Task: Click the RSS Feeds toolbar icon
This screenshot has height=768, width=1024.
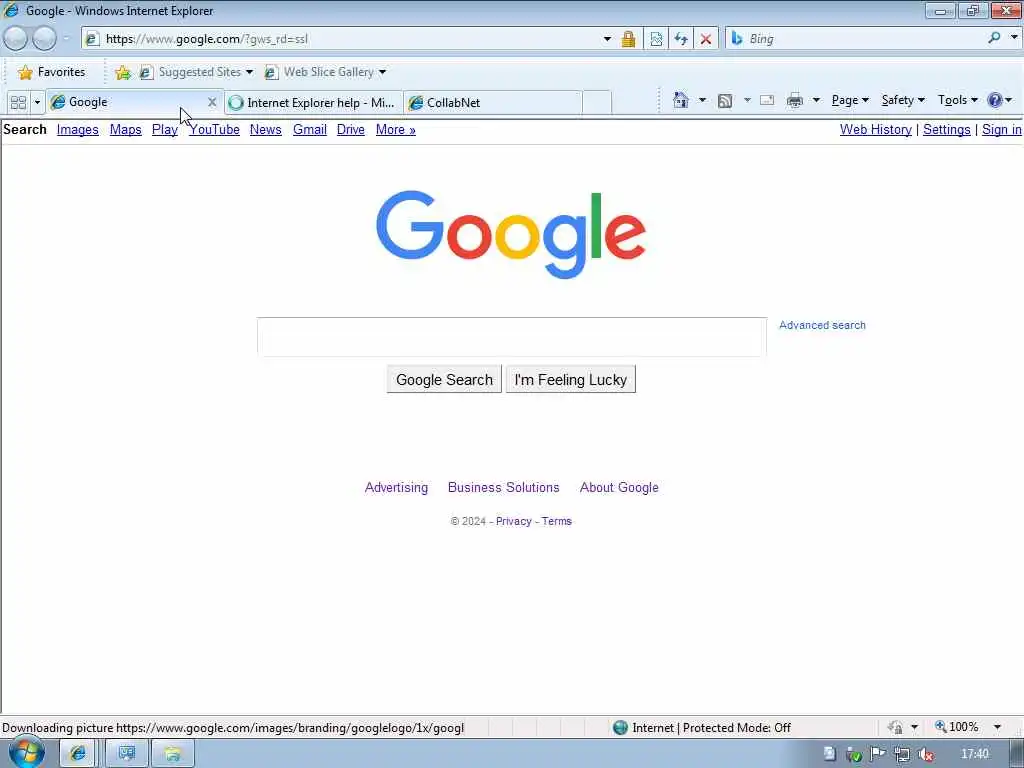Action: [x=725, y=101]
